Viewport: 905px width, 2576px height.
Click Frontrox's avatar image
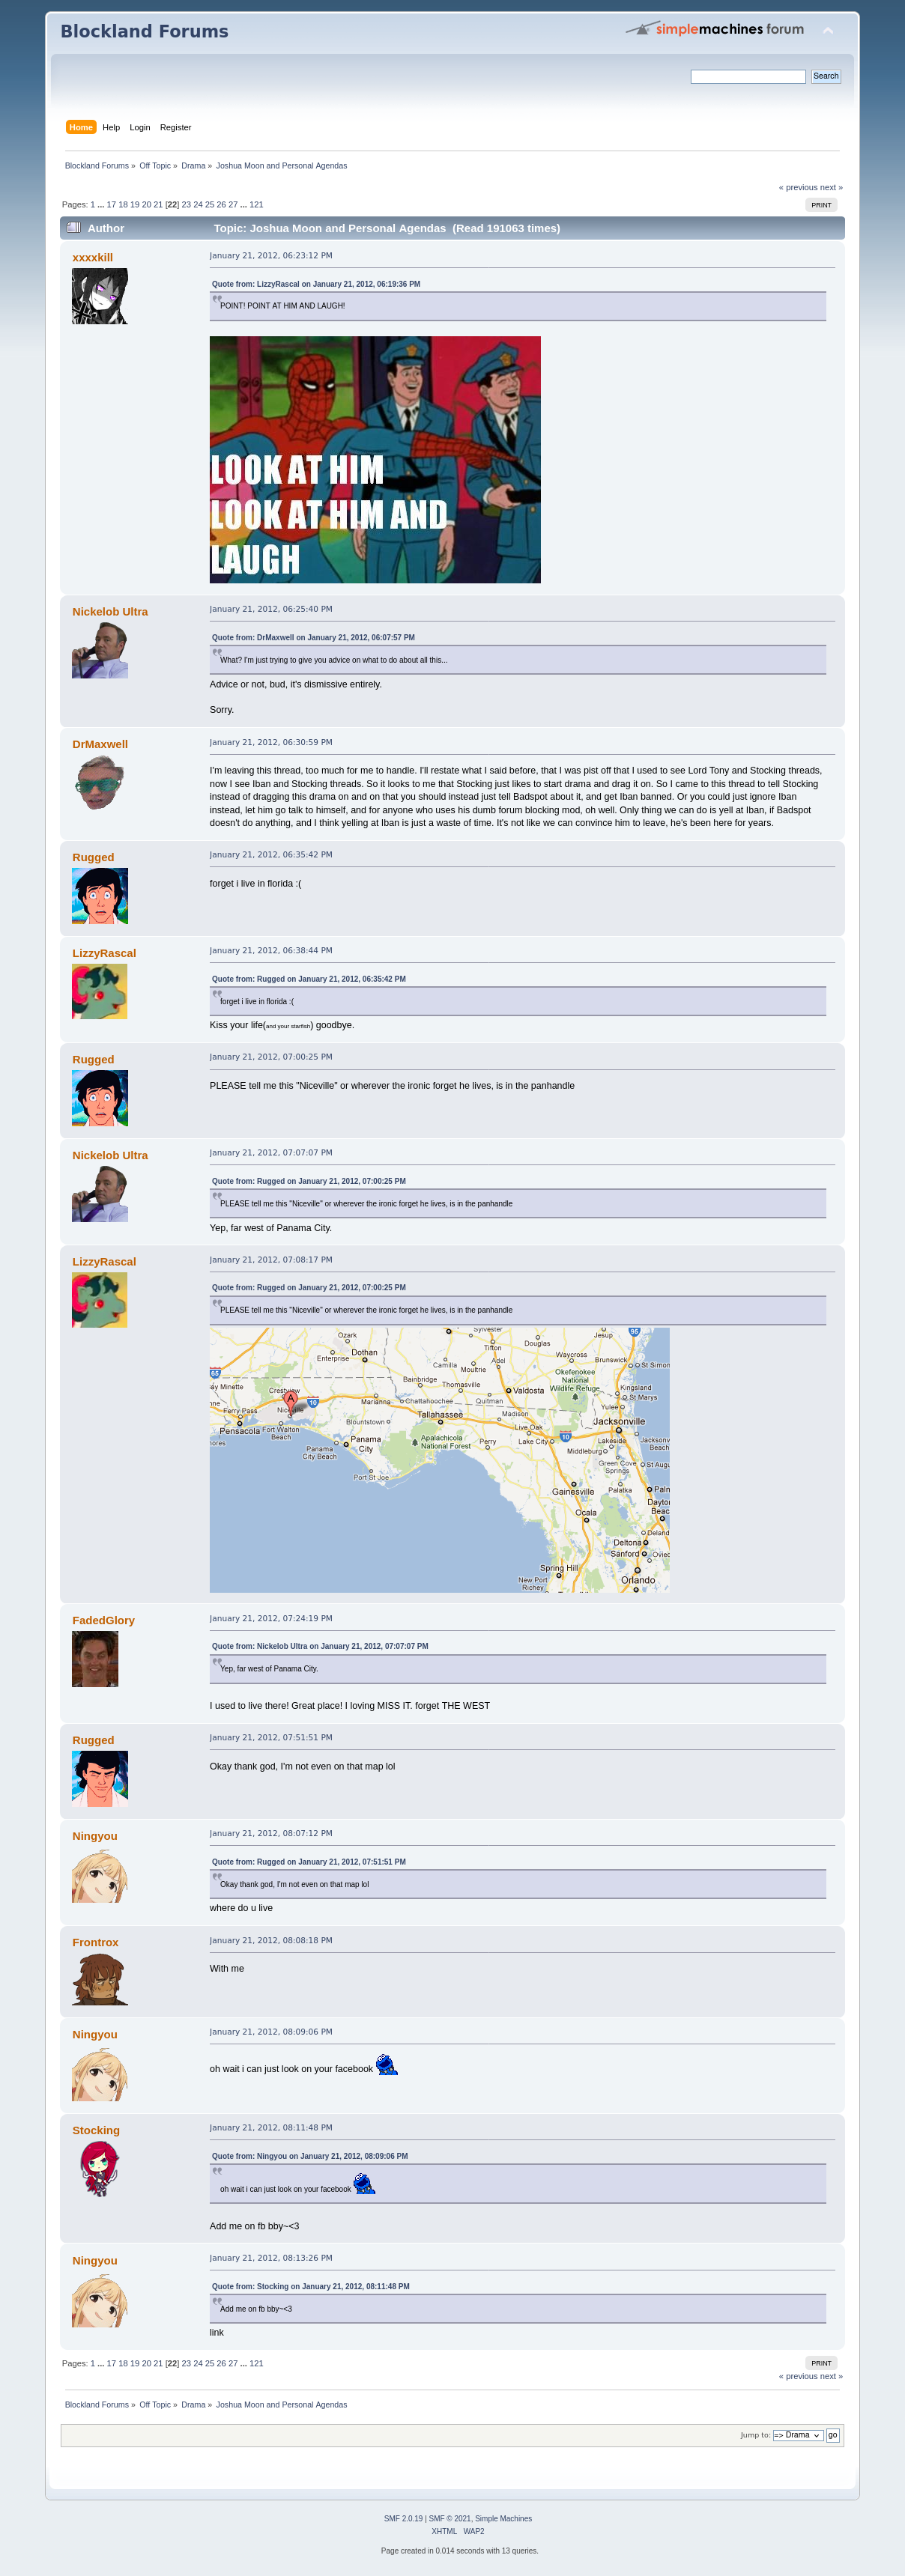click(x=99, y=1979)
